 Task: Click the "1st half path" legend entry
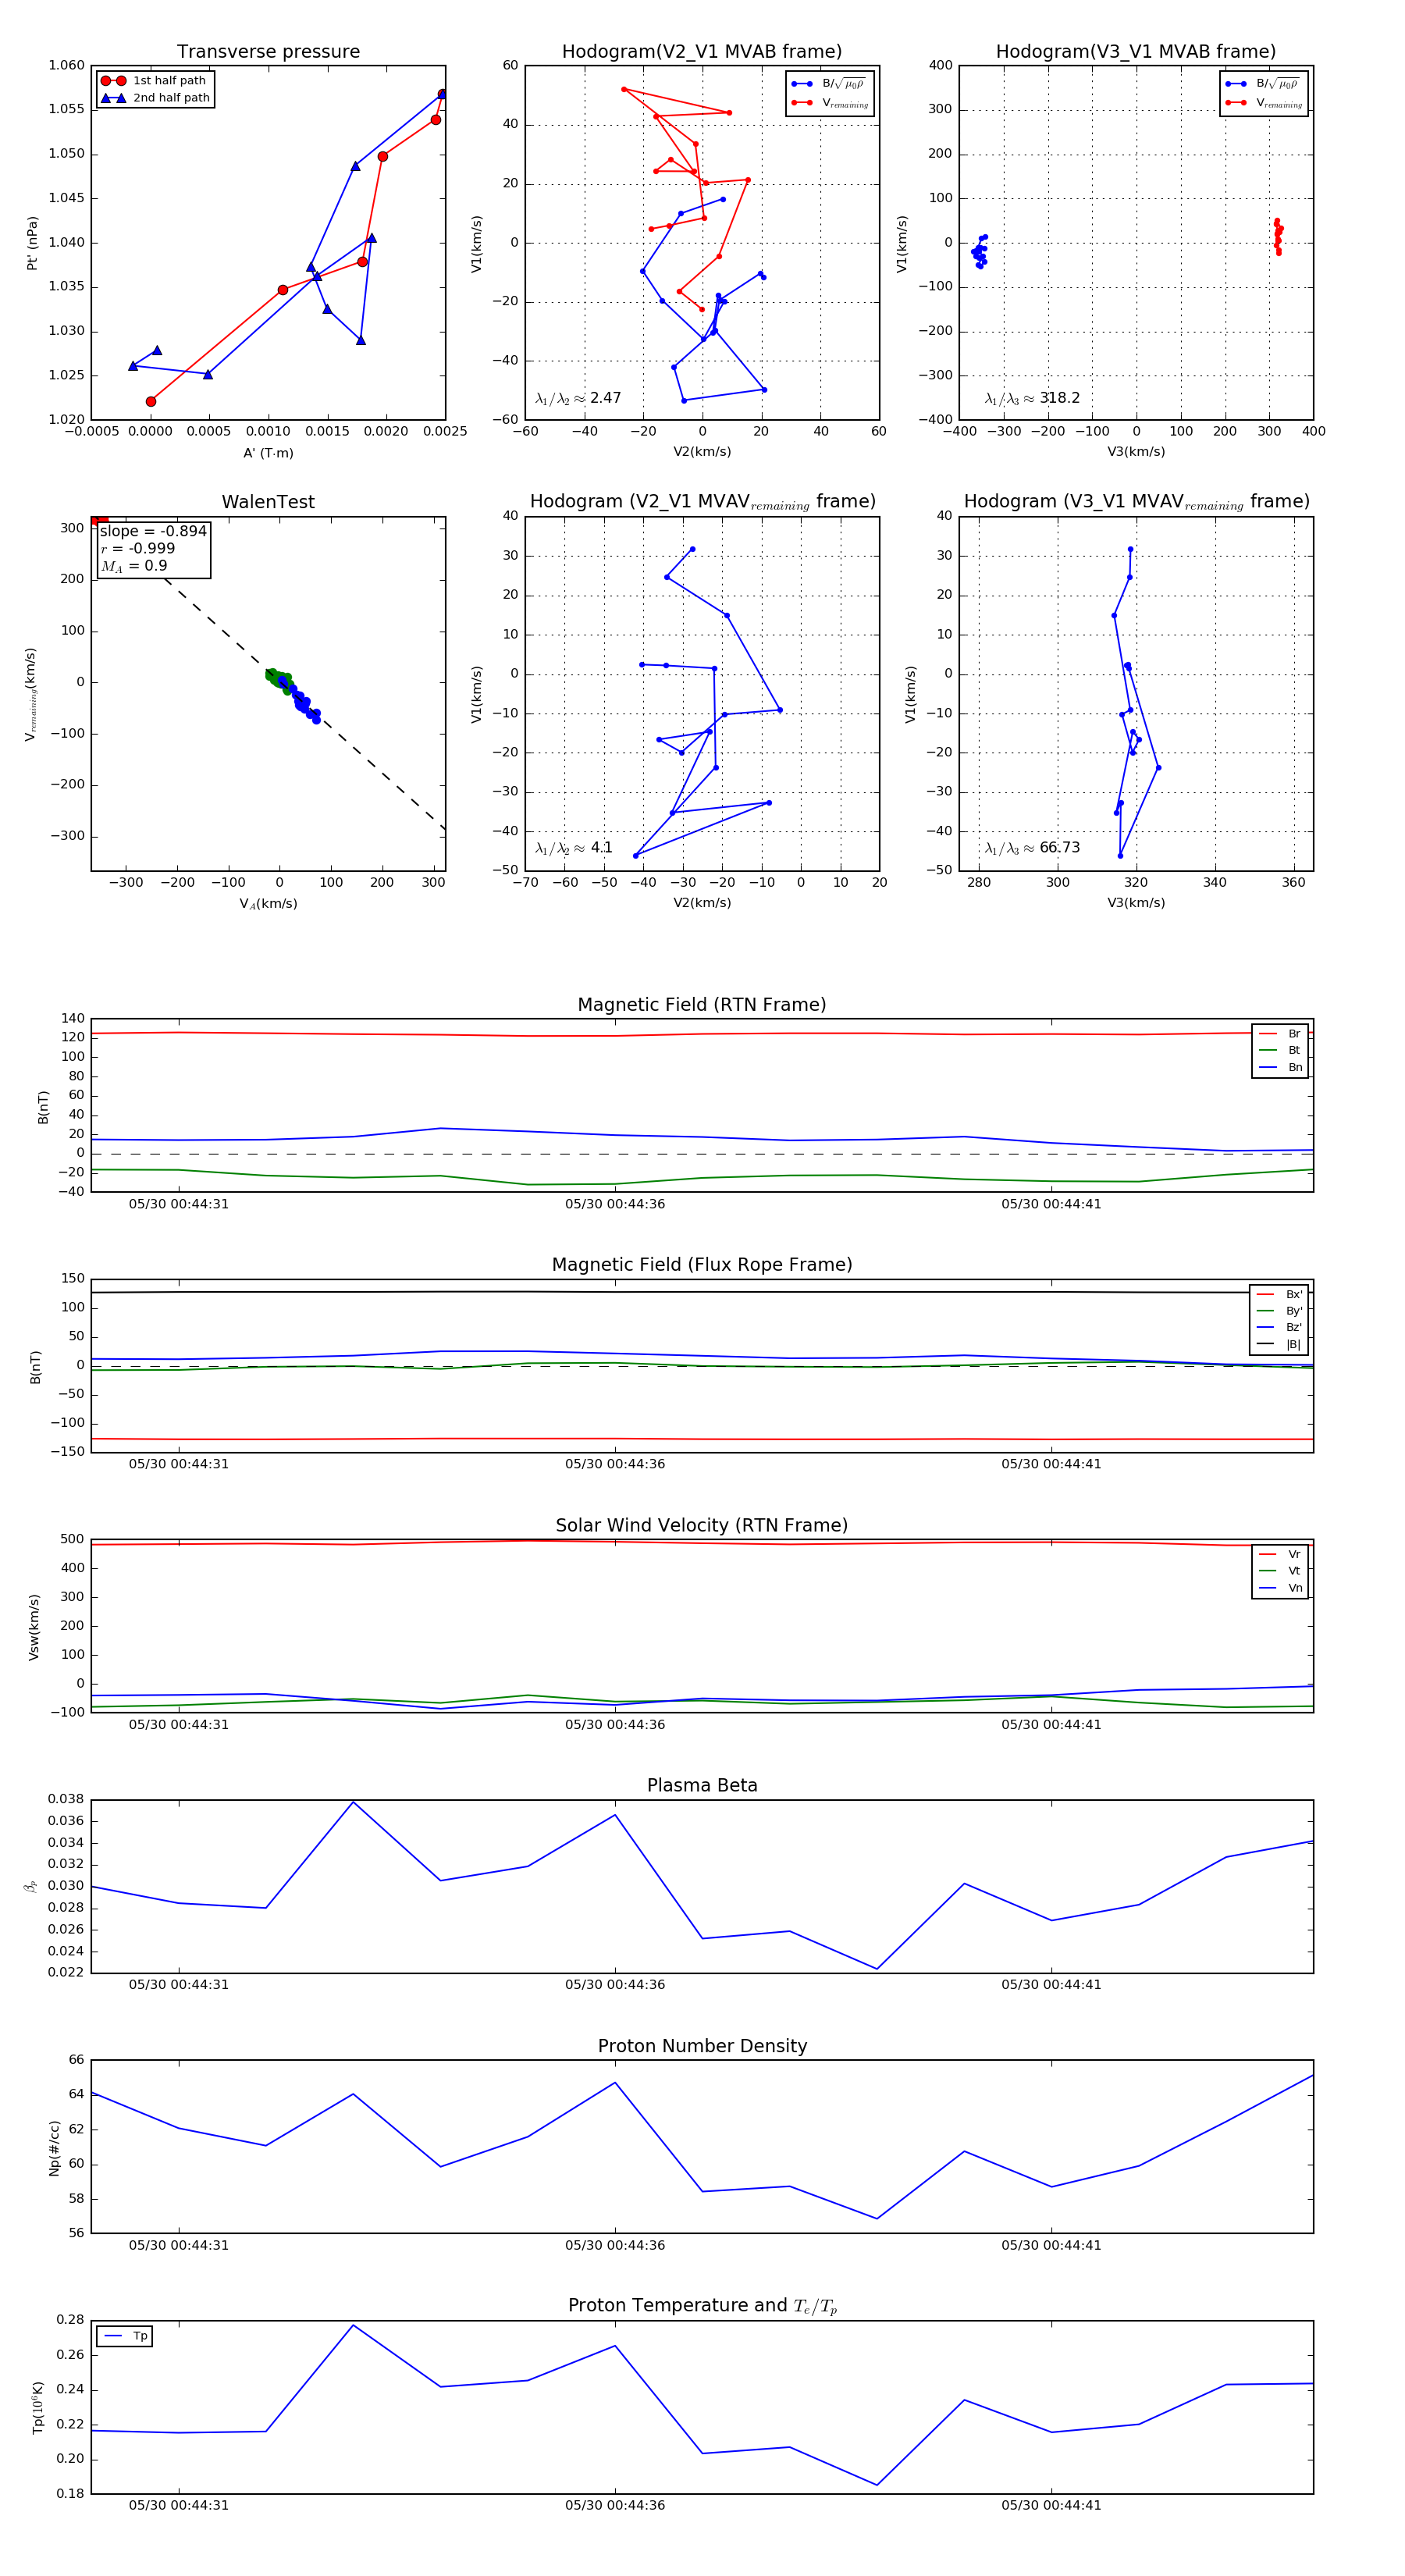(154, 81)
